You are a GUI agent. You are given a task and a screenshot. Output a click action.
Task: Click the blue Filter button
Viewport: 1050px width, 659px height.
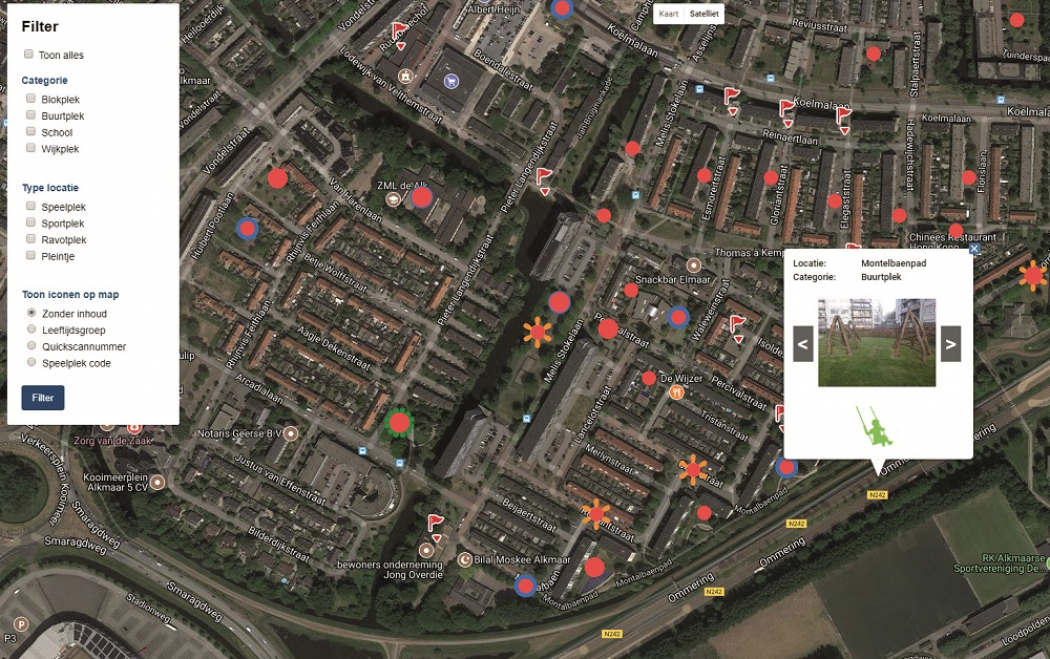(x=43, y=397)
